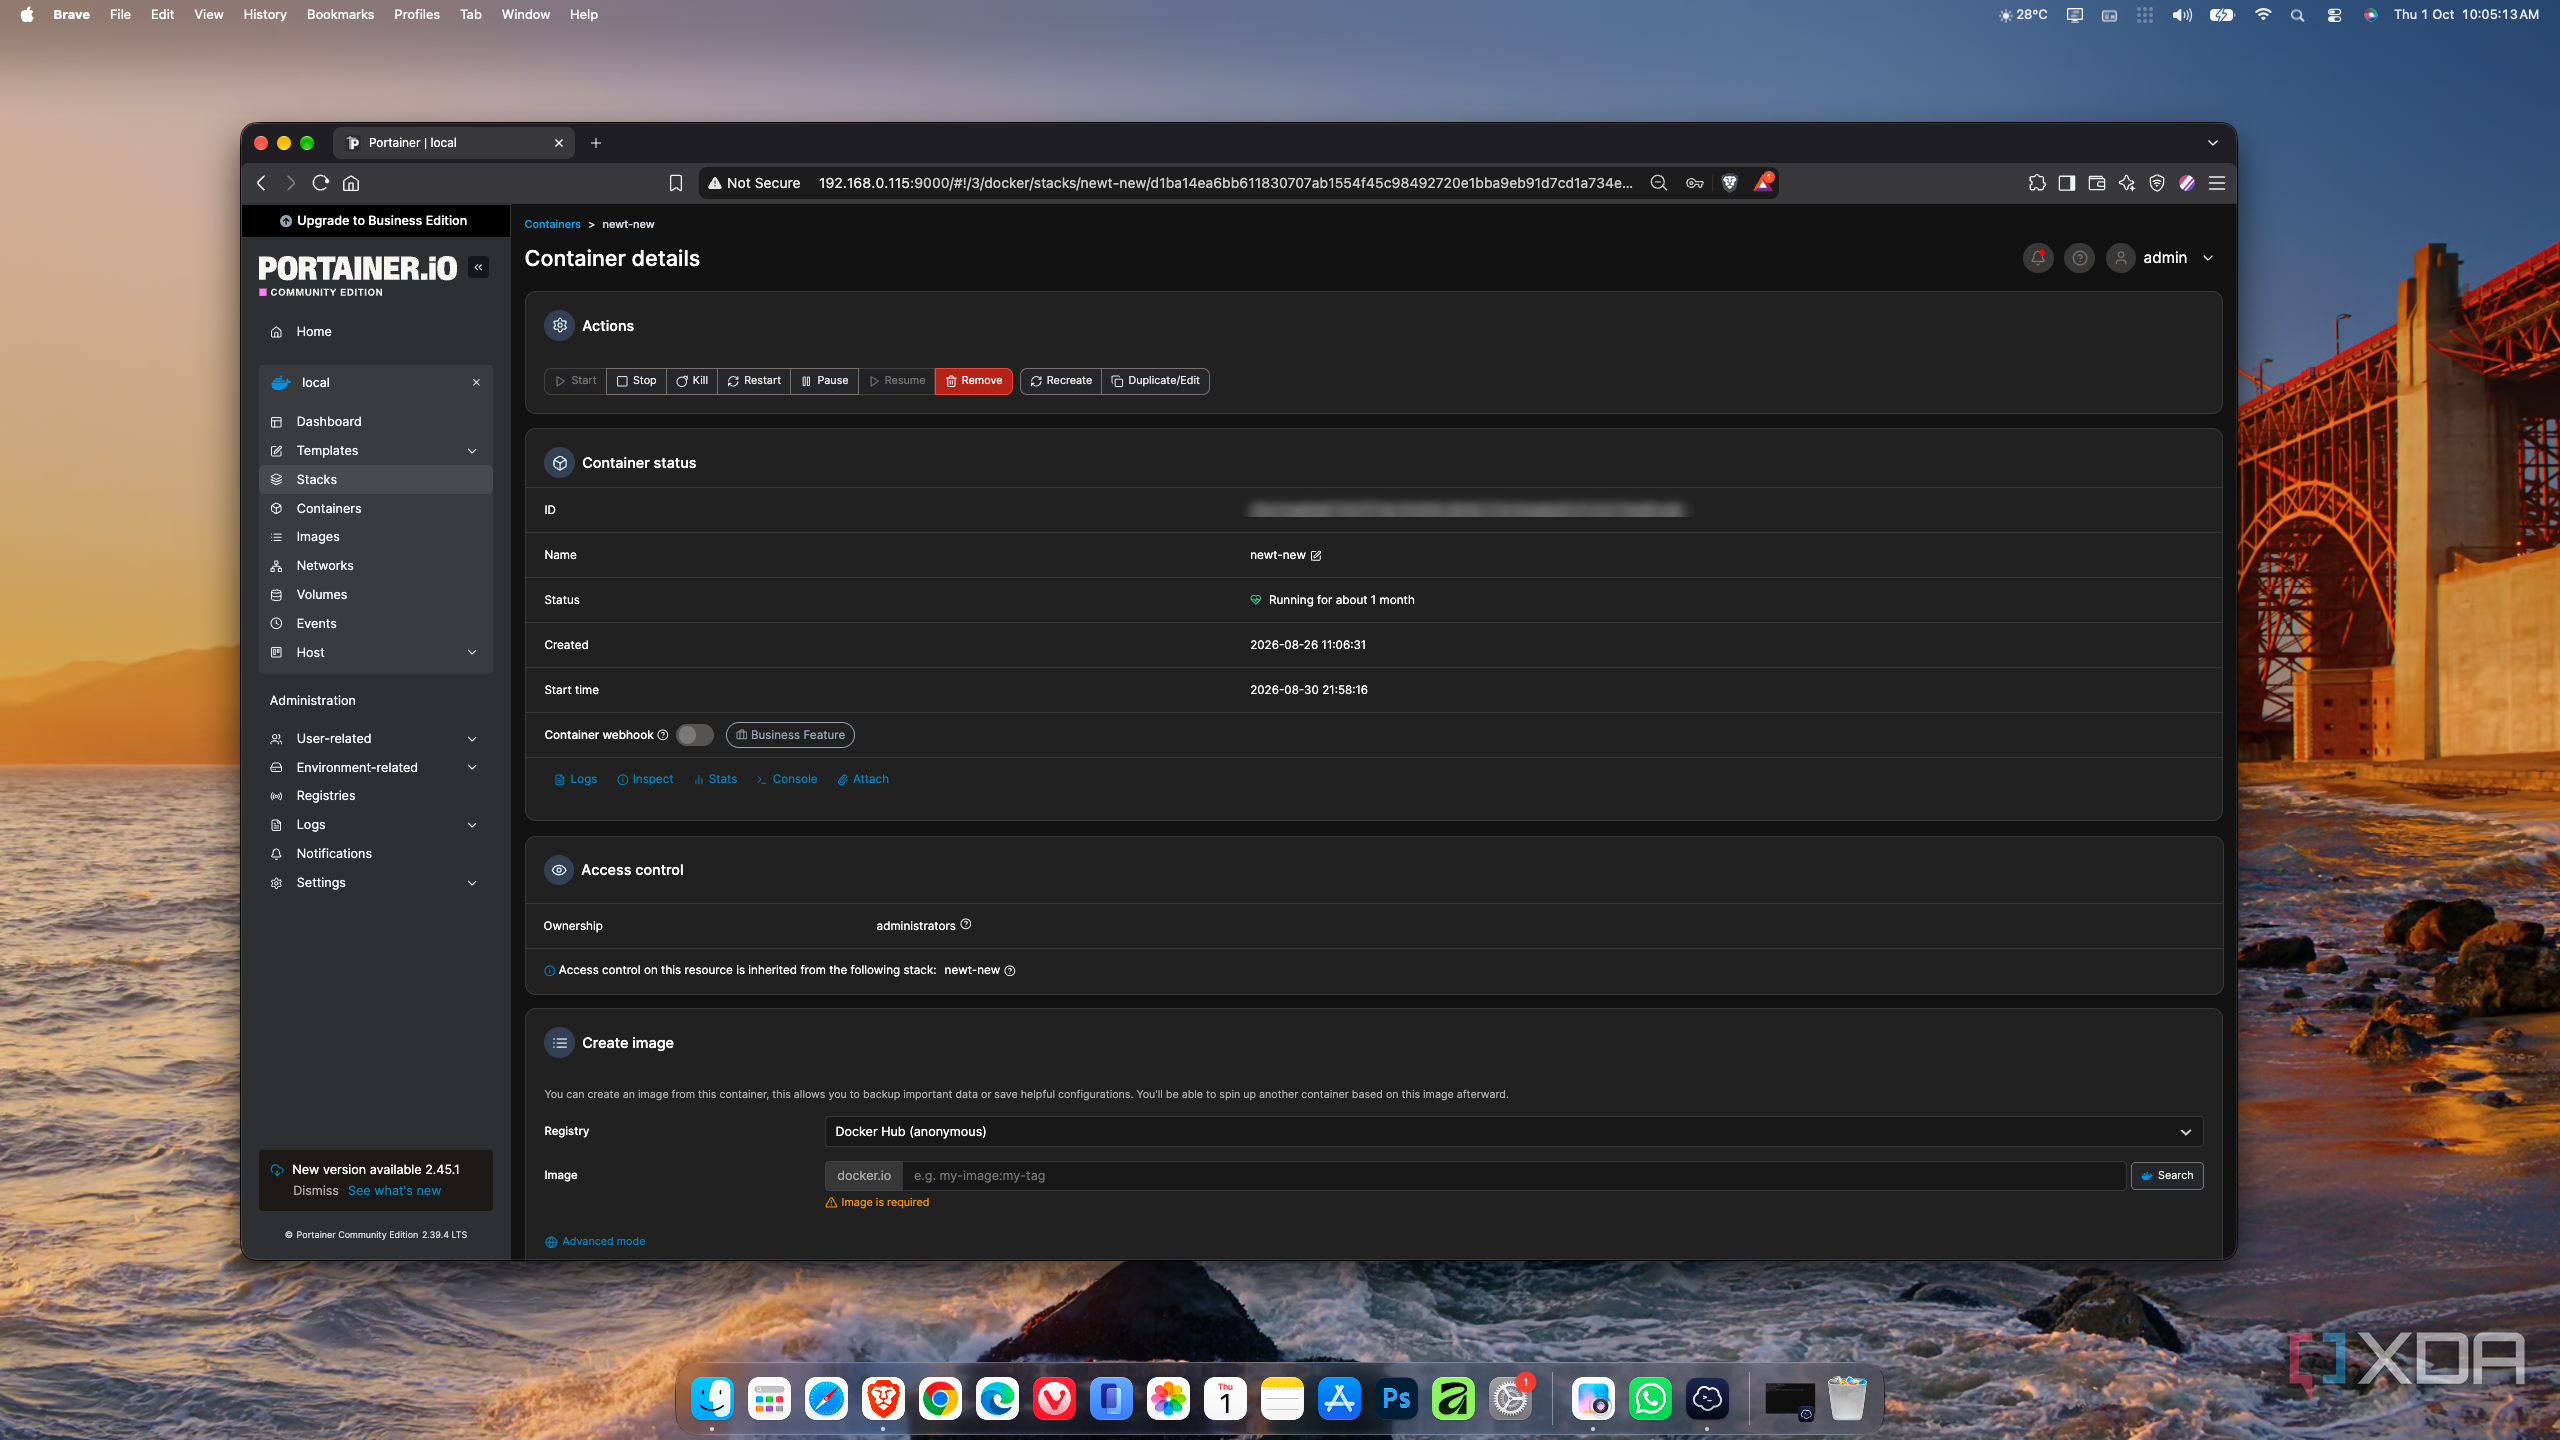The image size is (2560, 1440).
Task: Expand the Templates sidebar section
Action: [x=472, y=451]
